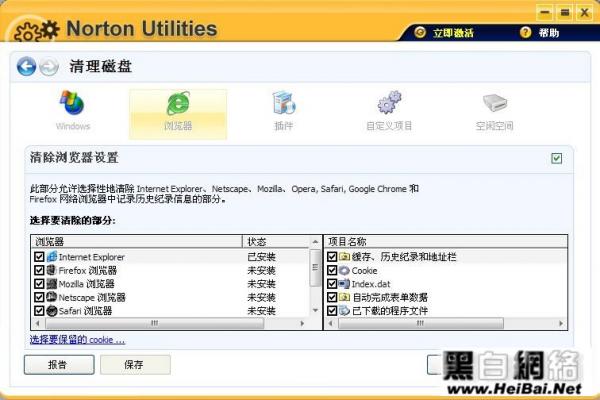Click the Netscape browser row icon

tap(52, 297)
